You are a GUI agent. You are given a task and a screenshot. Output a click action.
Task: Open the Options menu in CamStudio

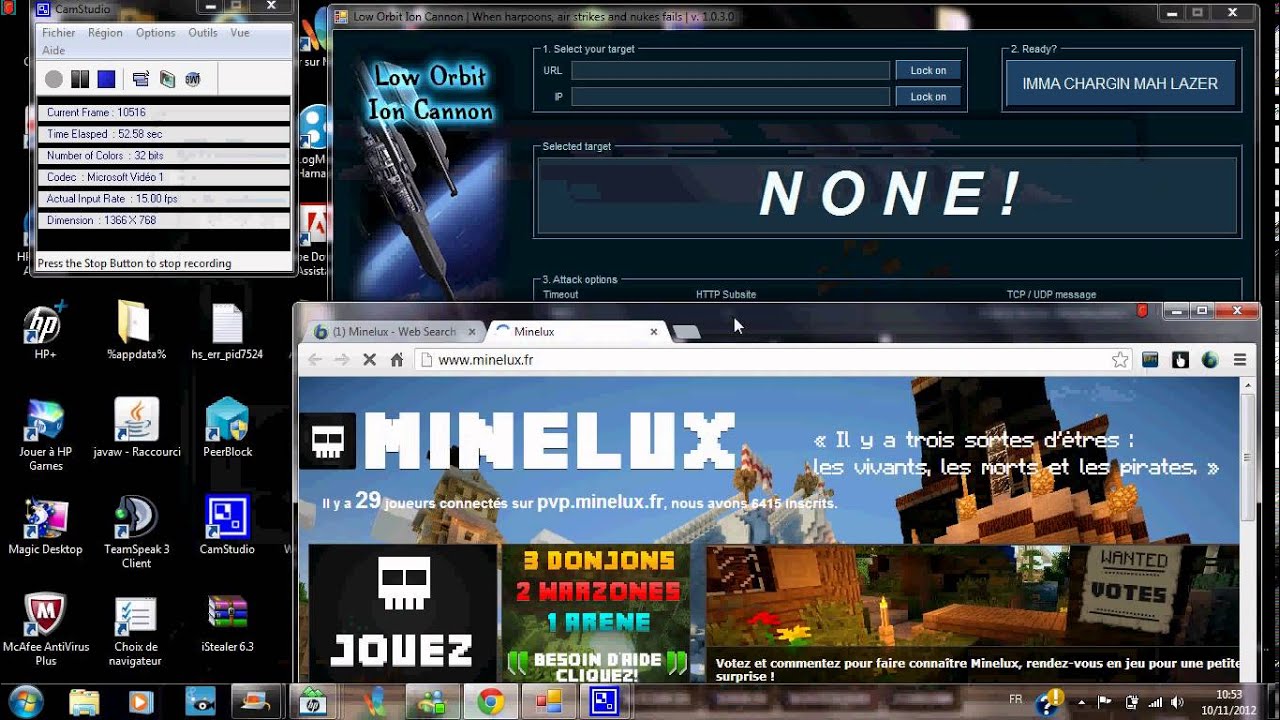(155, 33)
